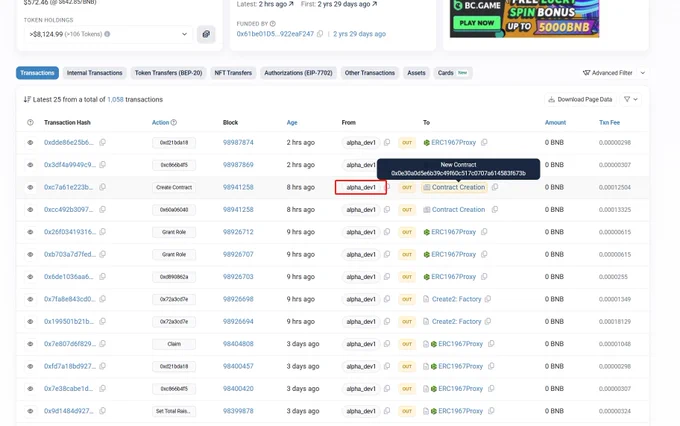Click the help icon above the eye column
The image size is (680, 426).
tap(30, 122)
